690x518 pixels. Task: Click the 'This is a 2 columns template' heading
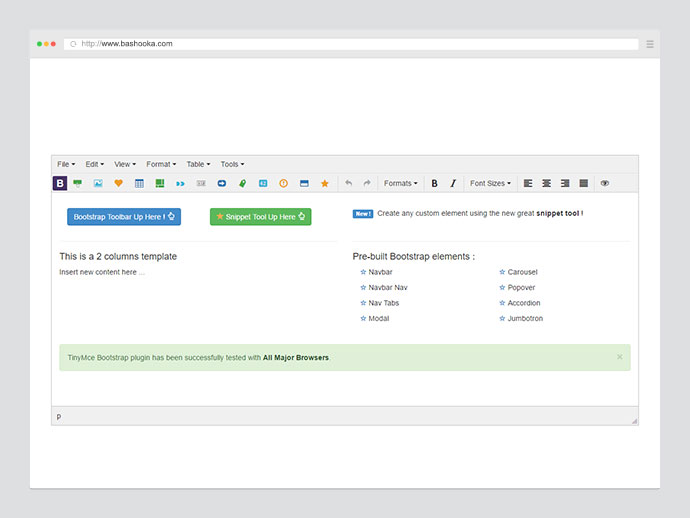(118, 256)
